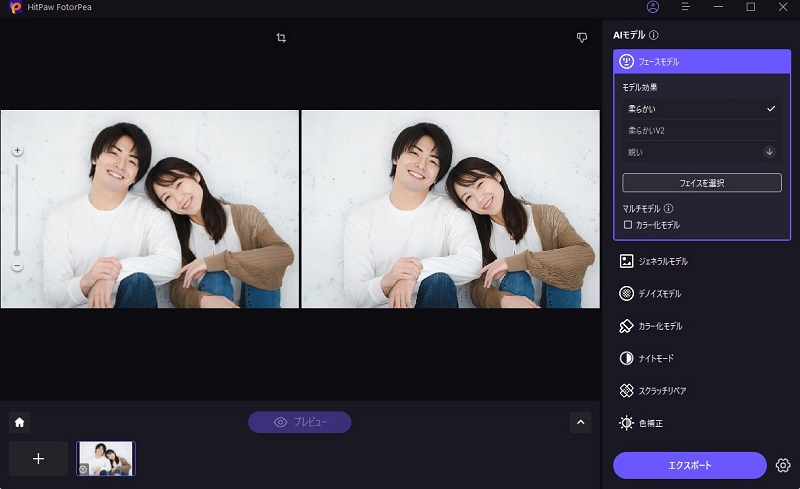The height and width of the screenshot is (489, 800).
Task: Click the crop tool icon
Action: click(281, 38)
